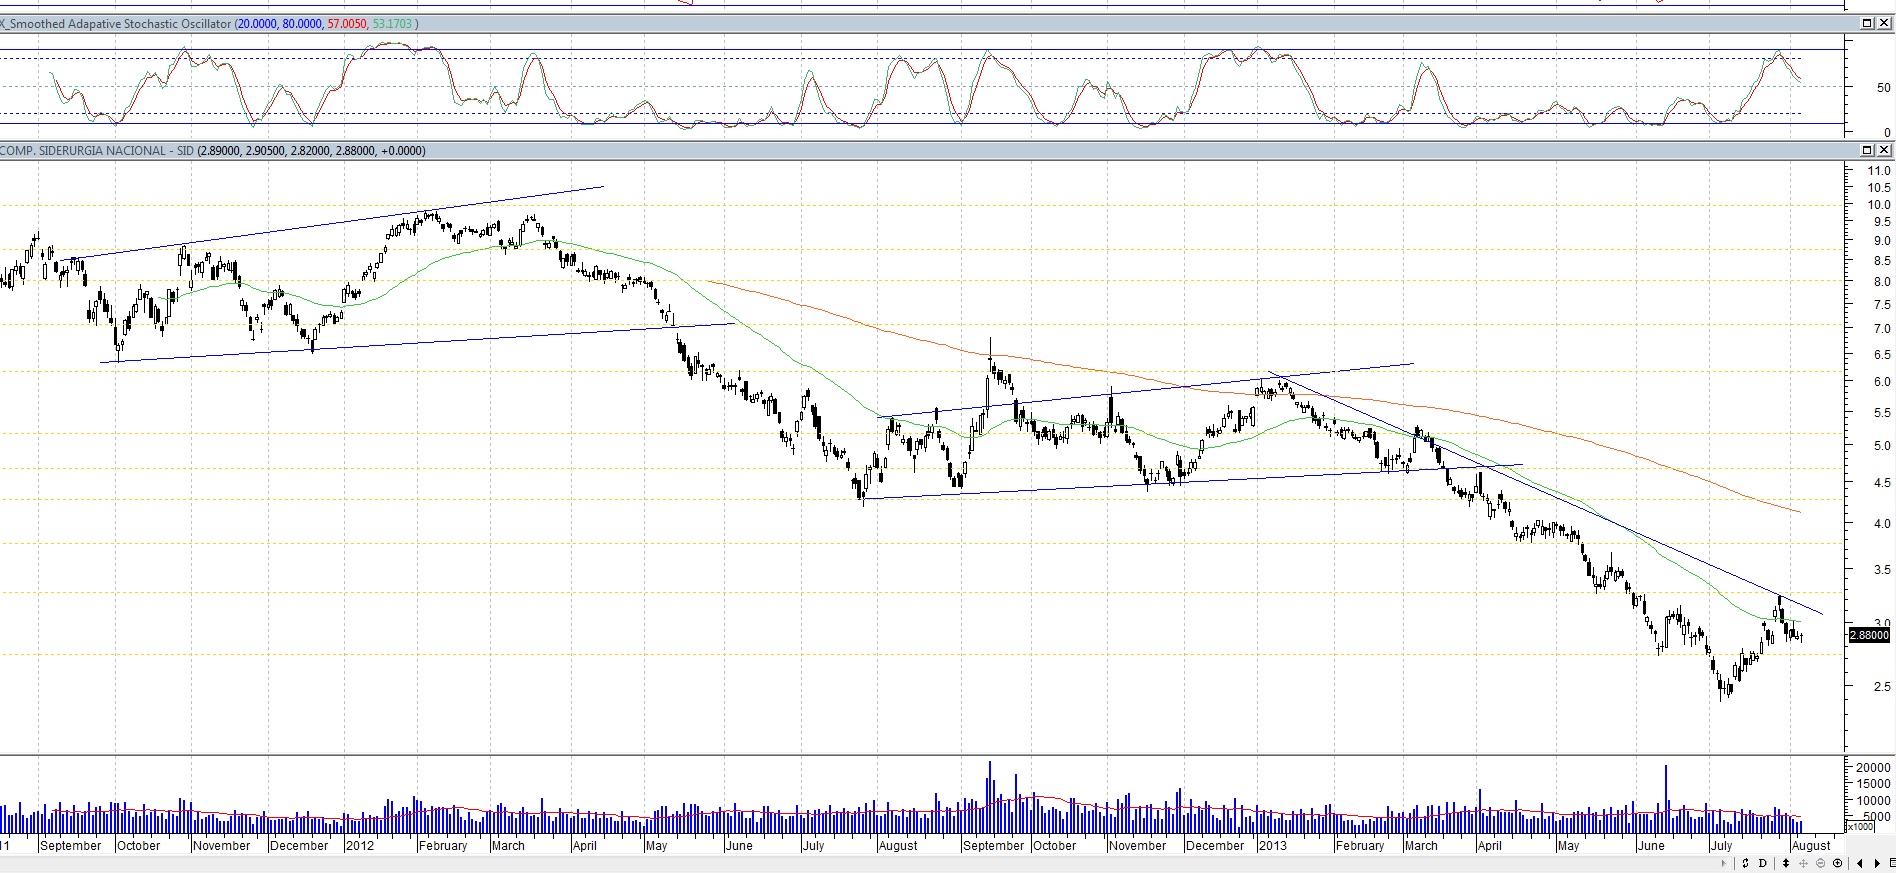
Task: Maximize the Stochastic Oscillator pane
Action: pyautogui.click(x=1867, y=23)
